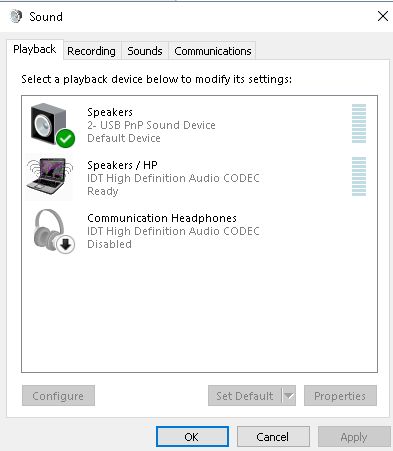Click the Speakers / HP volume level meter

359,176
